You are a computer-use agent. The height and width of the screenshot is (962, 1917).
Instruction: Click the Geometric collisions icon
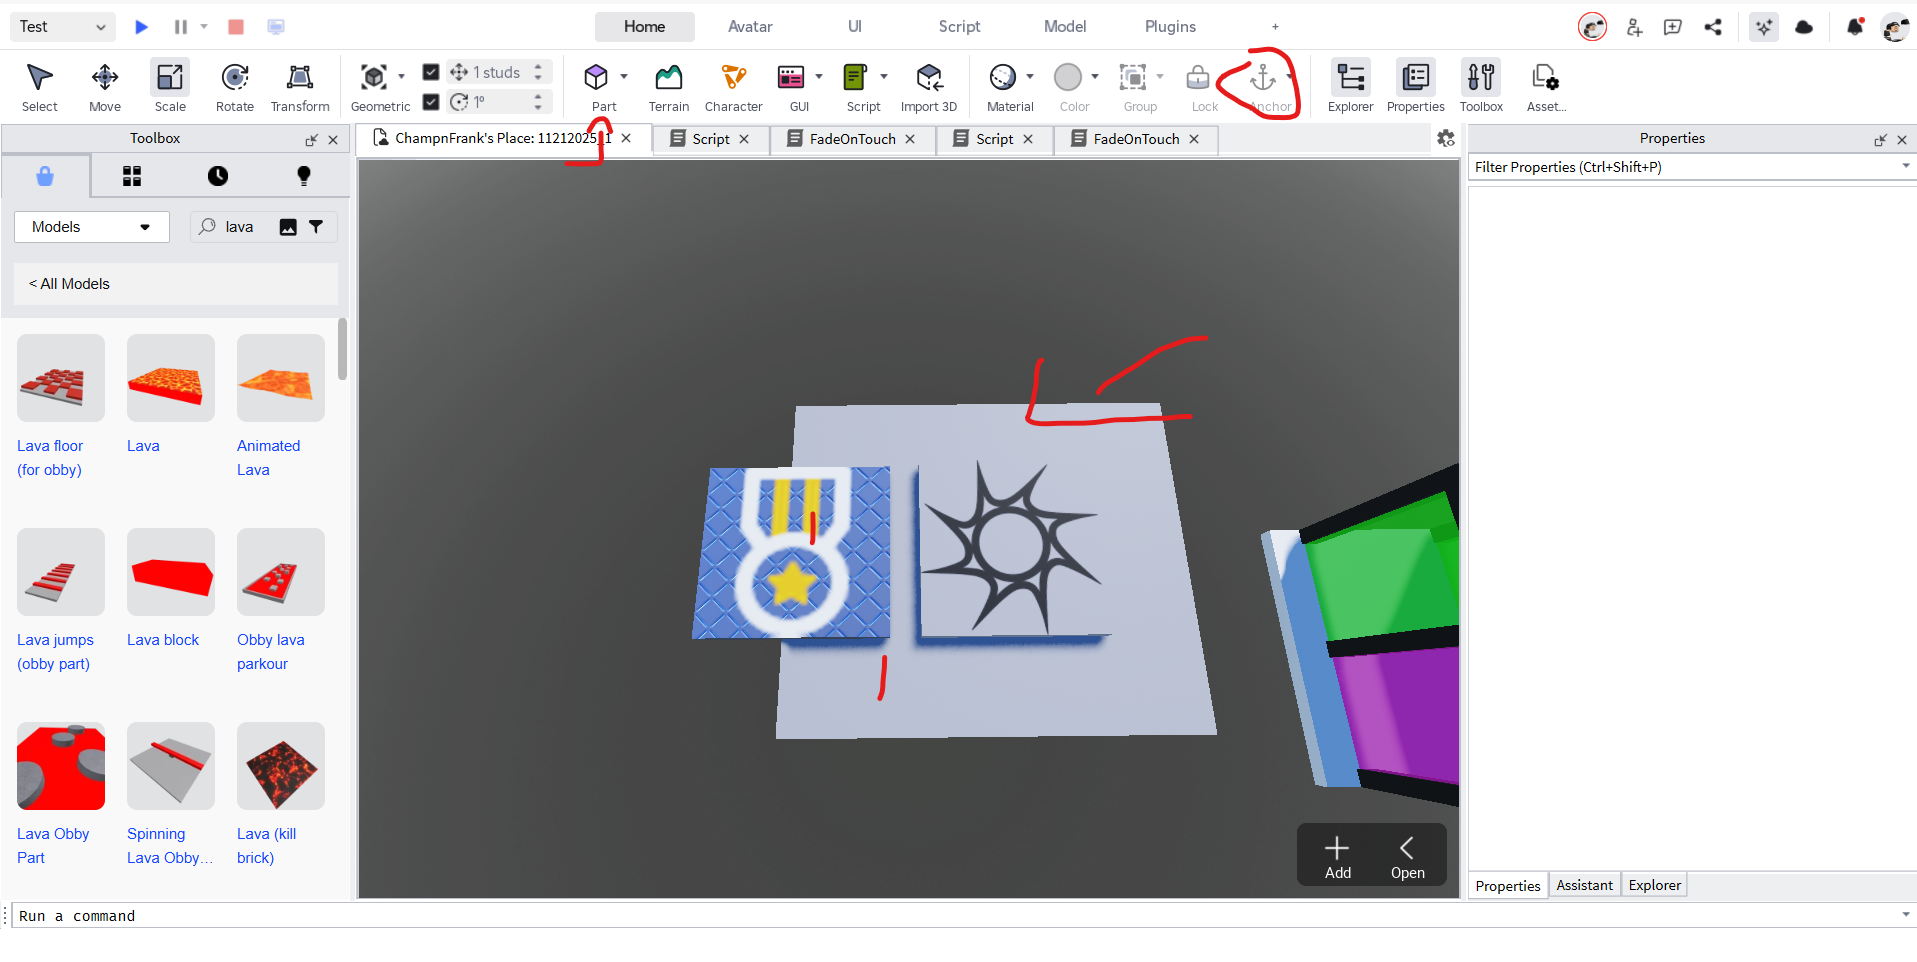pos(374,77)
